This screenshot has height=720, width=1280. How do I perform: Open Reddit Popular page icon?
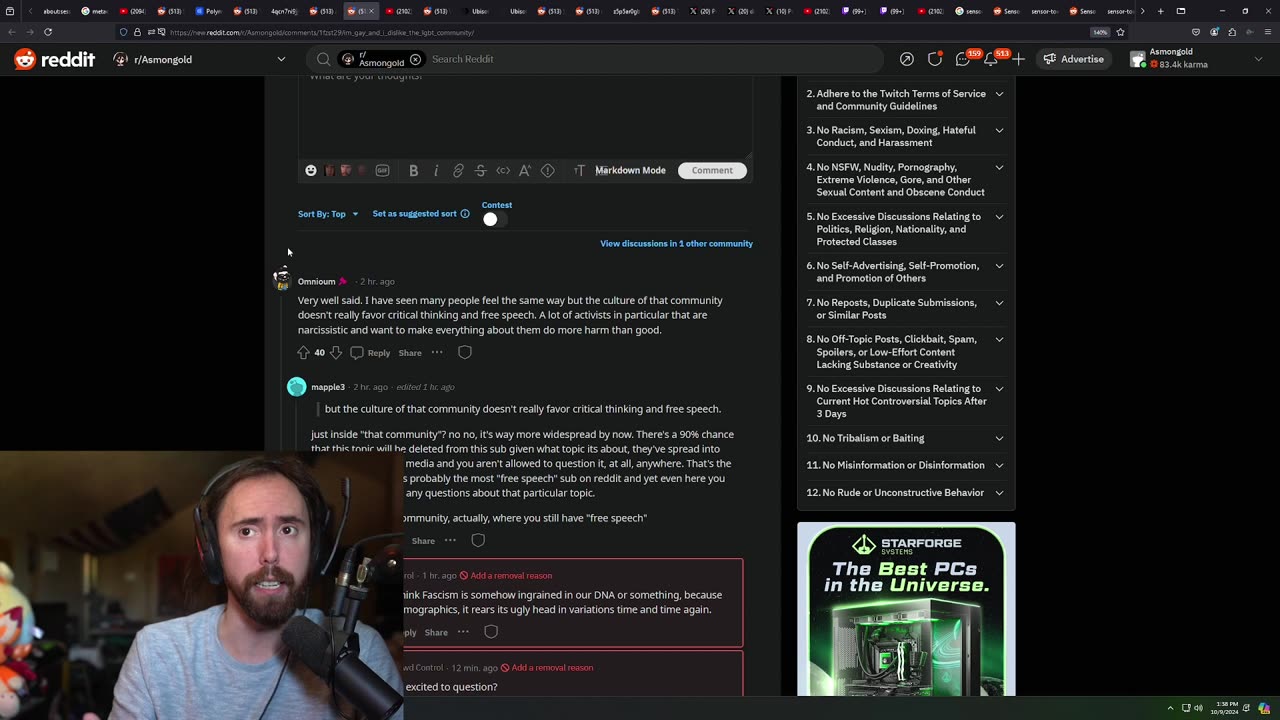(906, 59)
